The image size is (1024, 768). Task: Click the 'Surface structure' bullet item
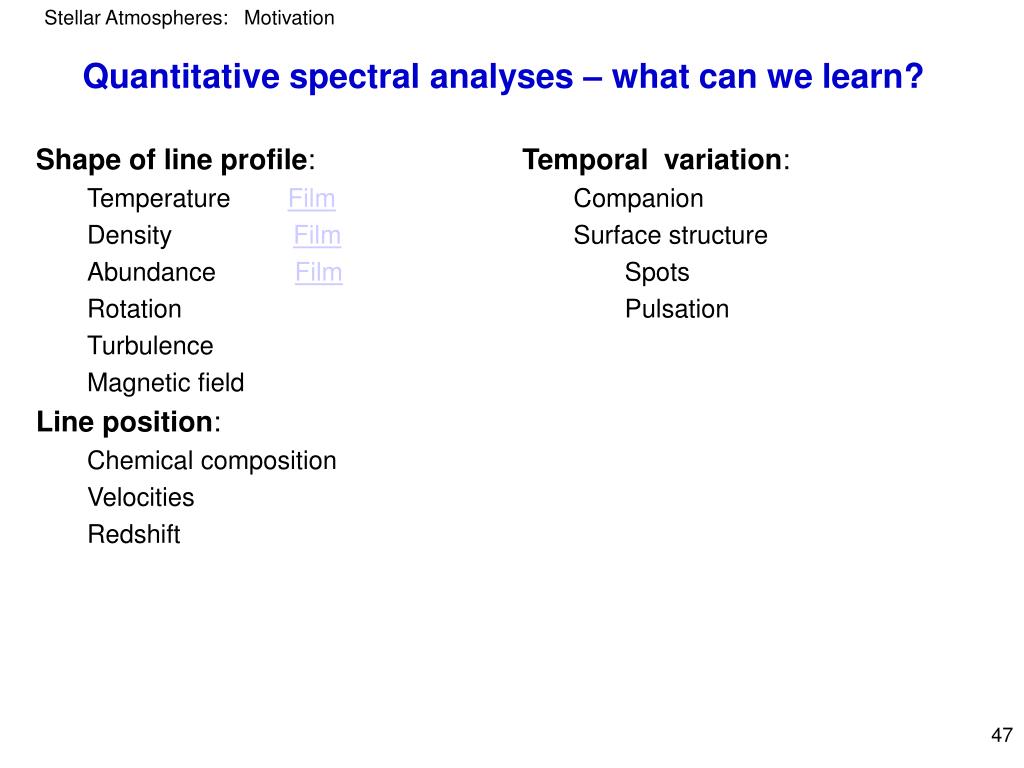click(x=671, y=236)
